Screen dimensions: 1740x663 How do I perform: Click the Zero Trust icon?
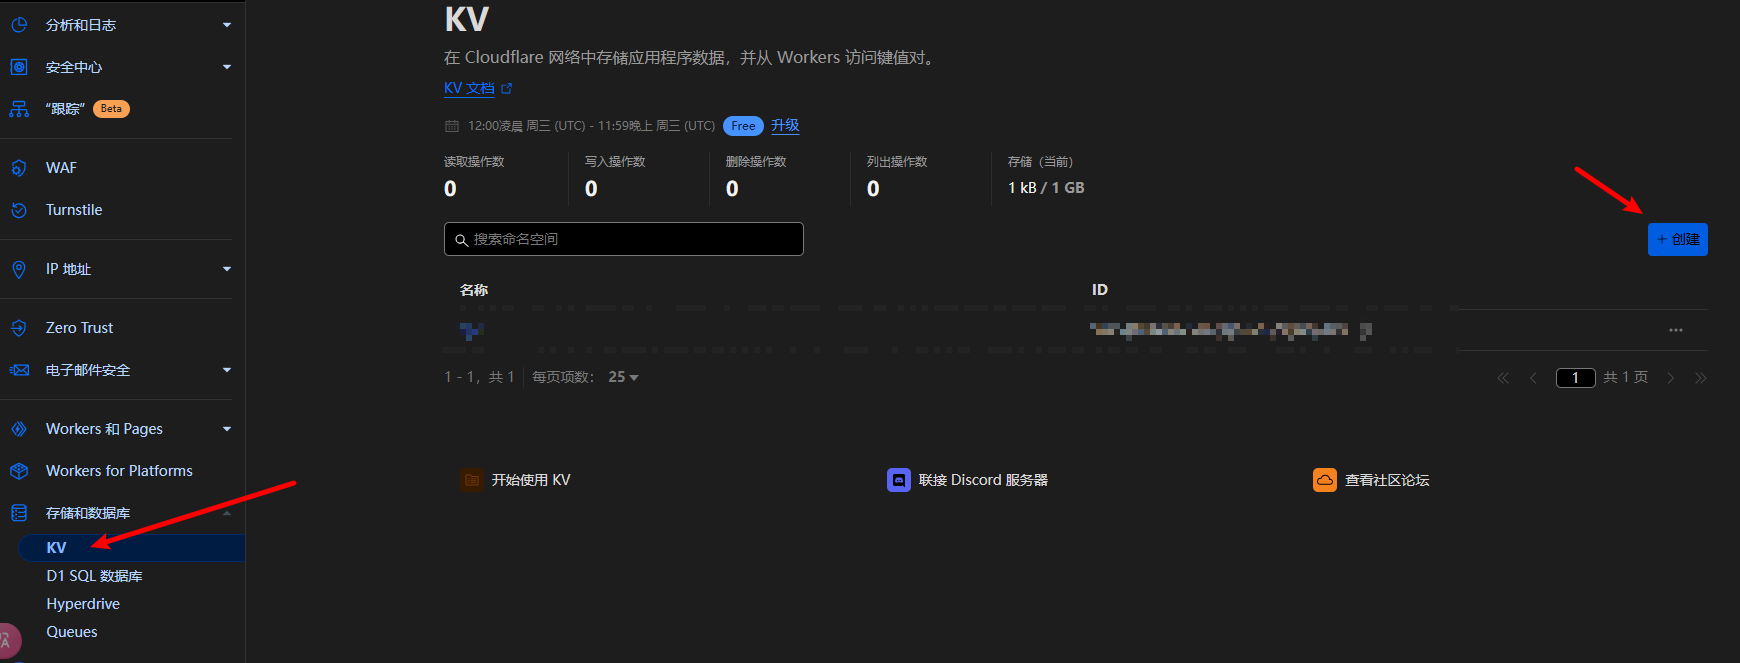pyautogui.click(x=19, y=328)
